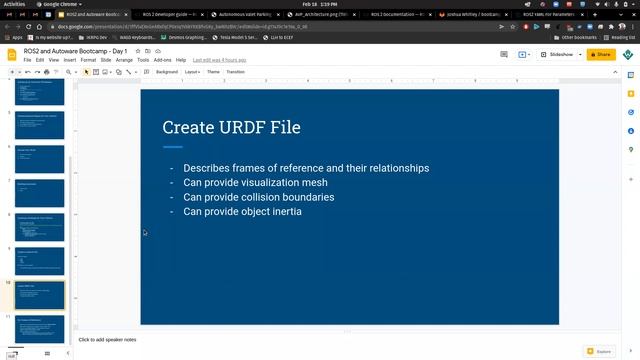Open Google Calendar in the side panel
Screen dimensions: 640x360
pyautogui.click(x=631, y=75)
